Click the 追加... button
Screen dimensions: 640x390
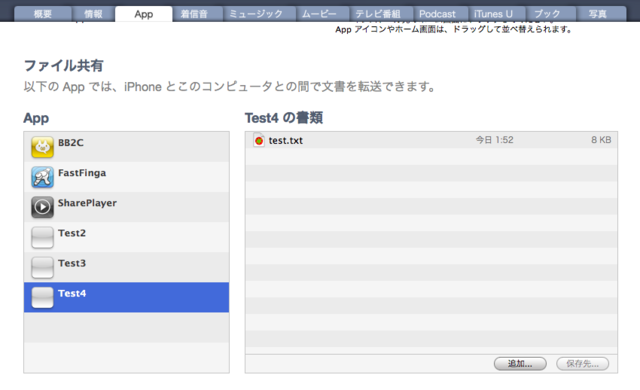click(x=520, y=363)
